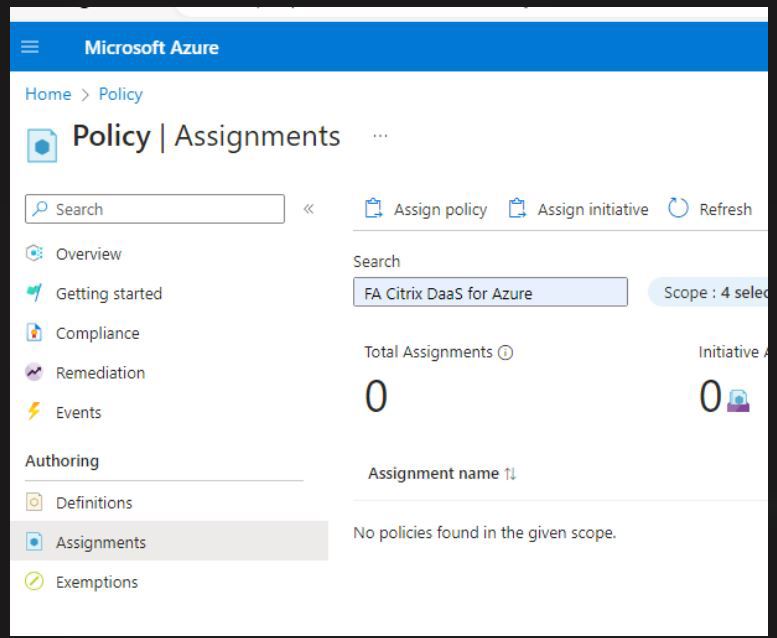Focus the sidebar Search box

155,209
